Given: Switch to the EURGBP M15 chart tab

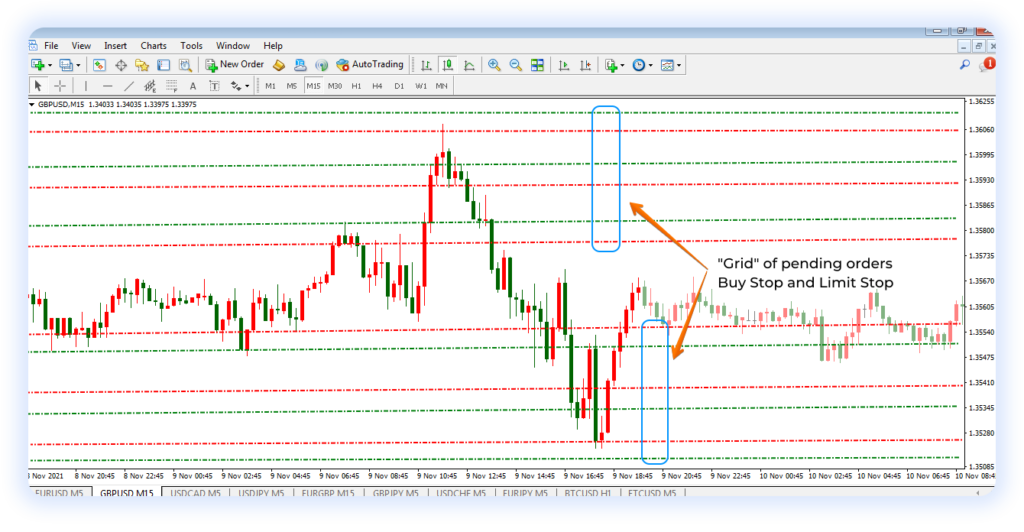Looking at the screenshot, I should pyautogui.click(x=328, y=493).
